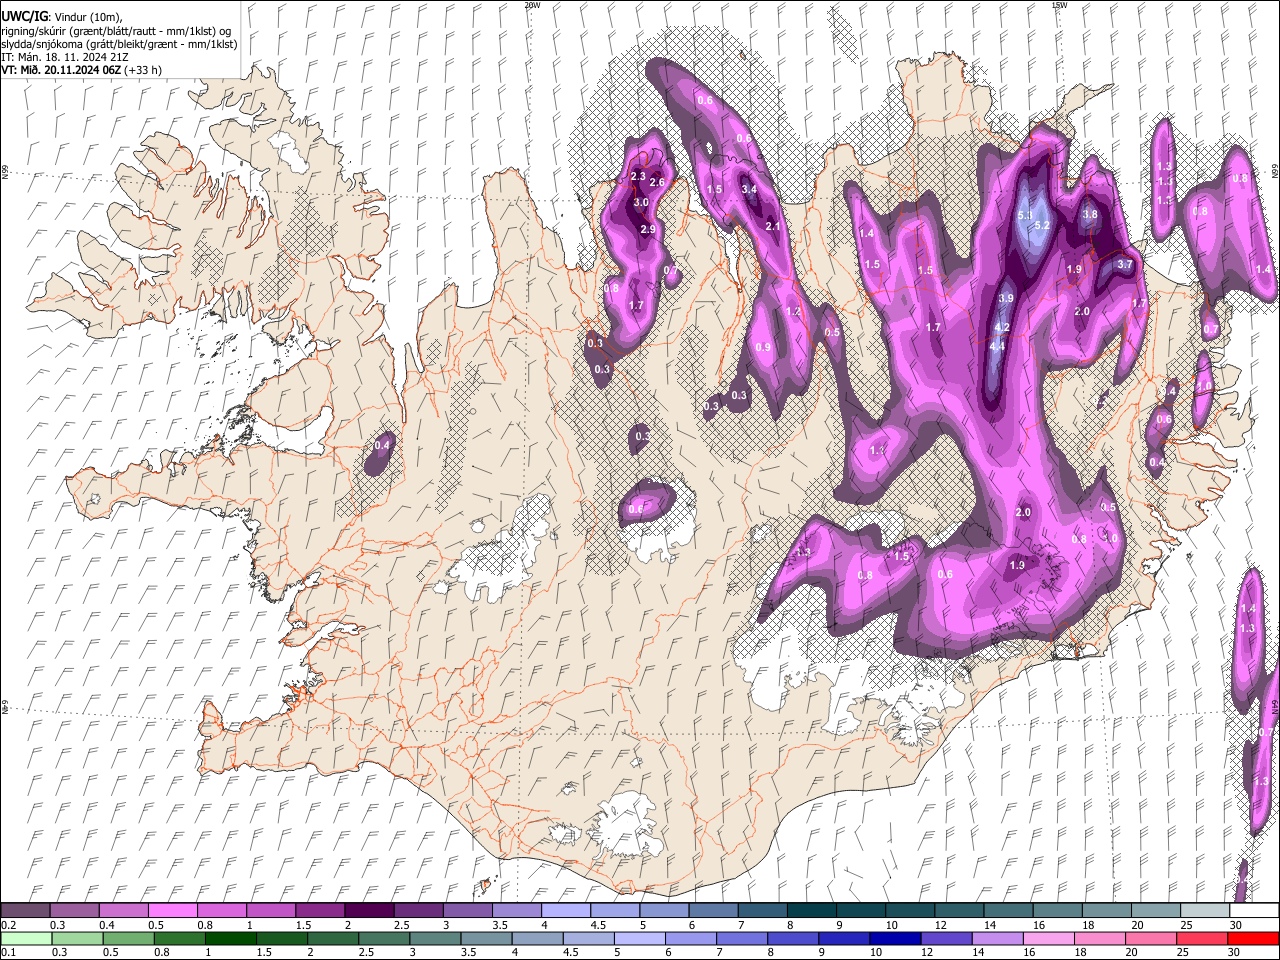
Task: Pick light-pink 0.5–0.8 swatch in upper snow legend
Action: click(x=172, y=910)
